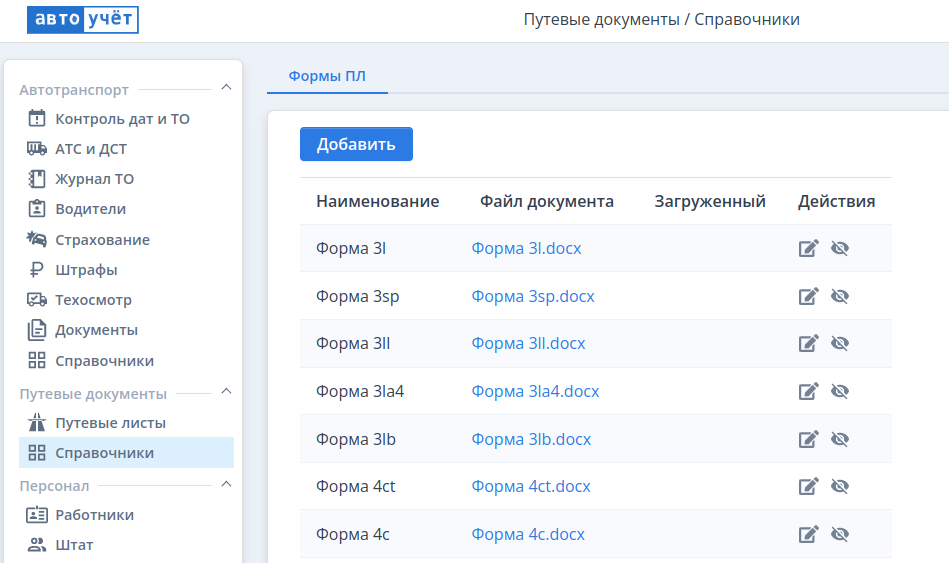The height and width of the screenshot is (563, 949).
Task: Edit the Форма 4ct row
Action: tap(809, 486)
